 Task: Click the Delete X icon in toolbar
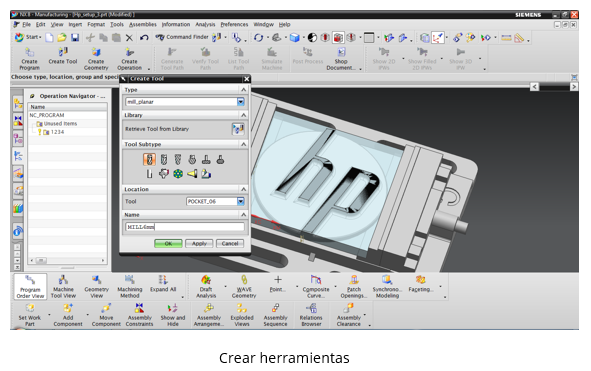pyautogui.click(x=129, y=37)
